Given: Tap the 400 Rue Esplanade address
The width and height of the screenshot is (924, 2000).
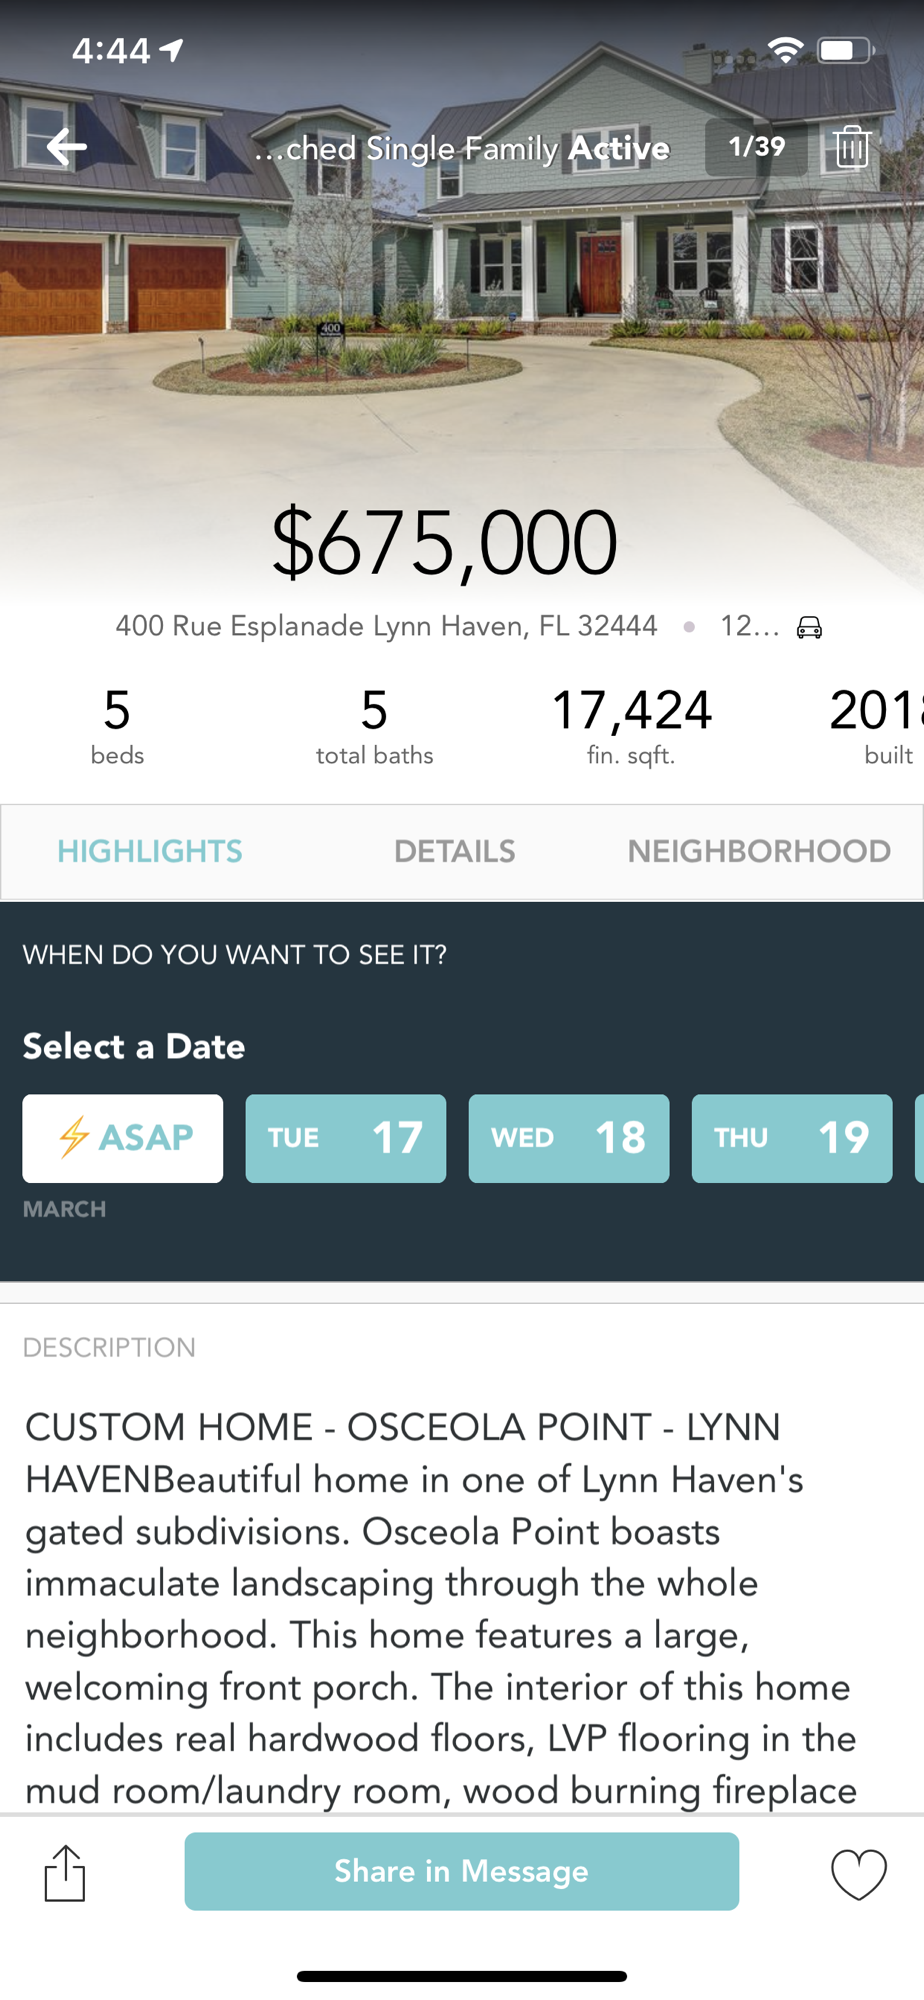Looking at the screenshot, I should [x=386, y=626].
